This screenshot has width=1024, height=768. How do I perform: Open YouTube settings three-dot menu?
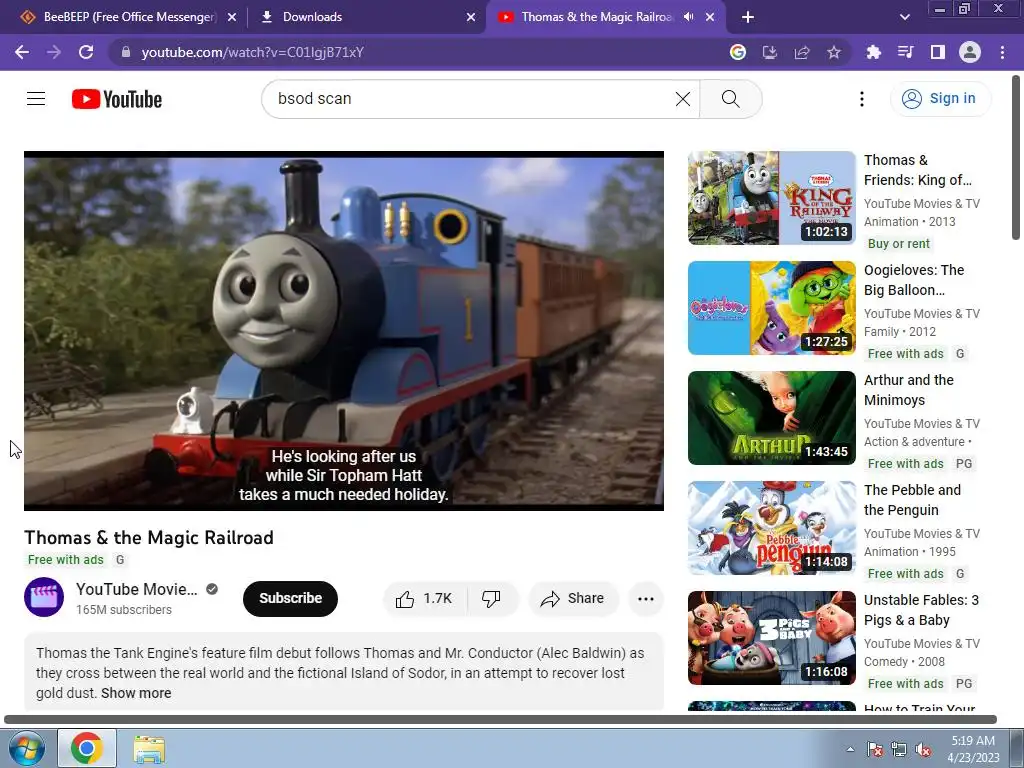point(861,99)
